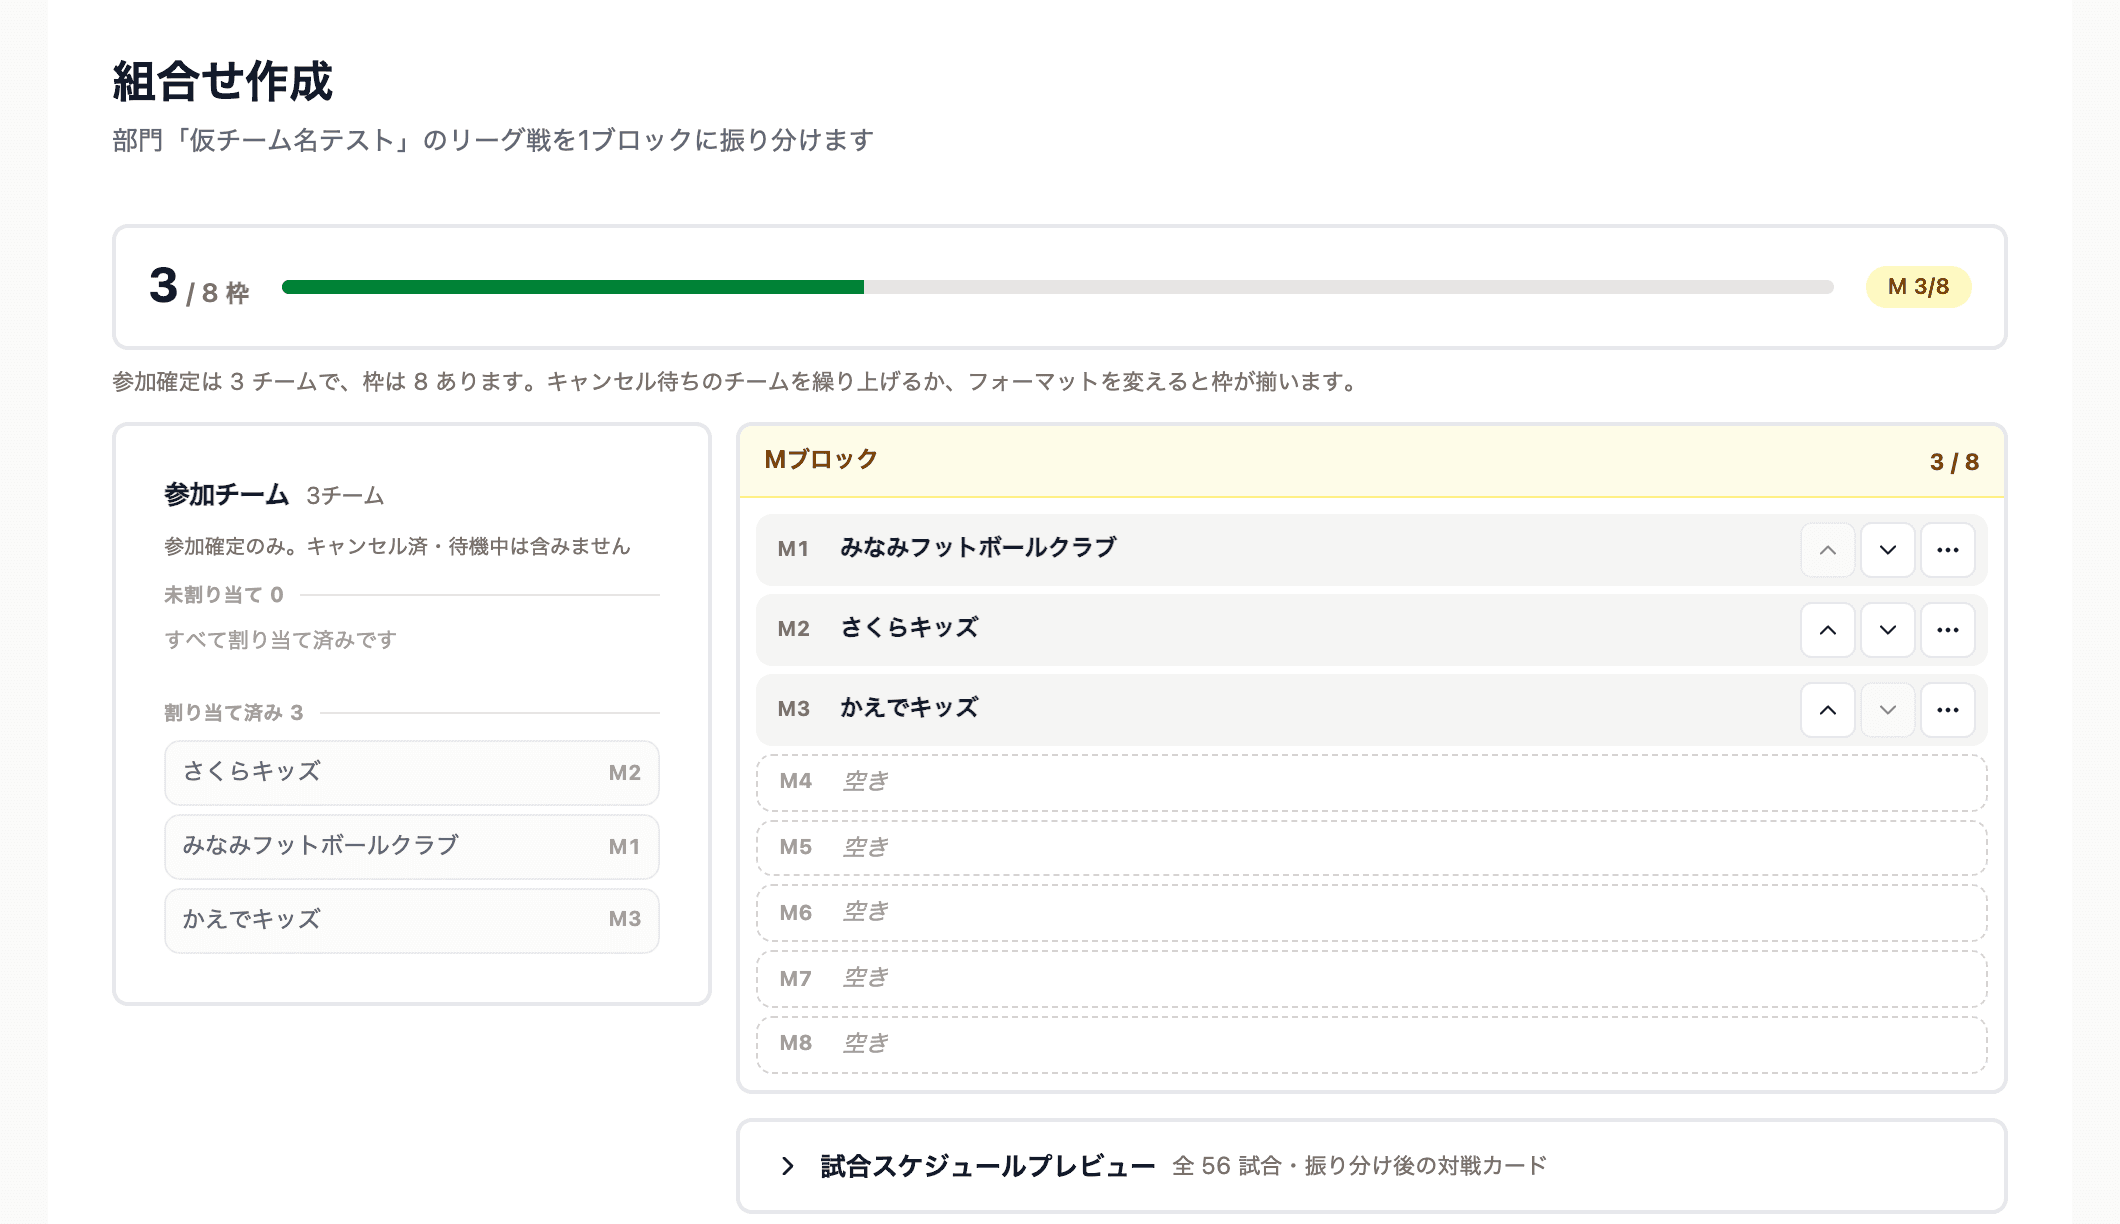Image resolution: width=2120 pixels, height=1224 pixels.
Task: Click empty slot M7 空き
Action: (x=1371, y=979)
